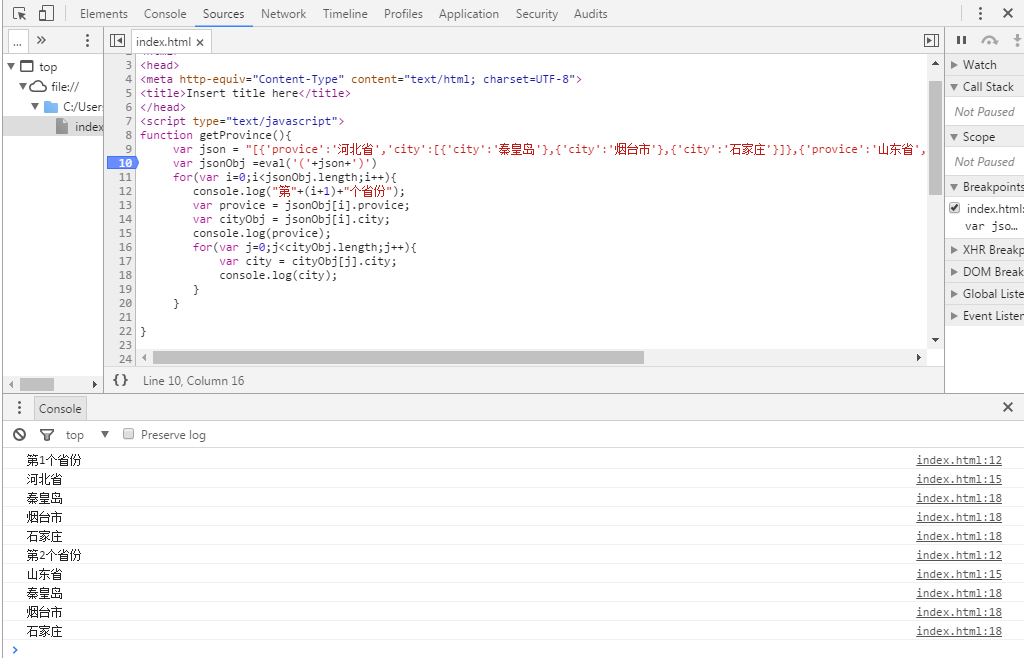Open index.html:15 link for 河北省

click(x=959, y=479)
